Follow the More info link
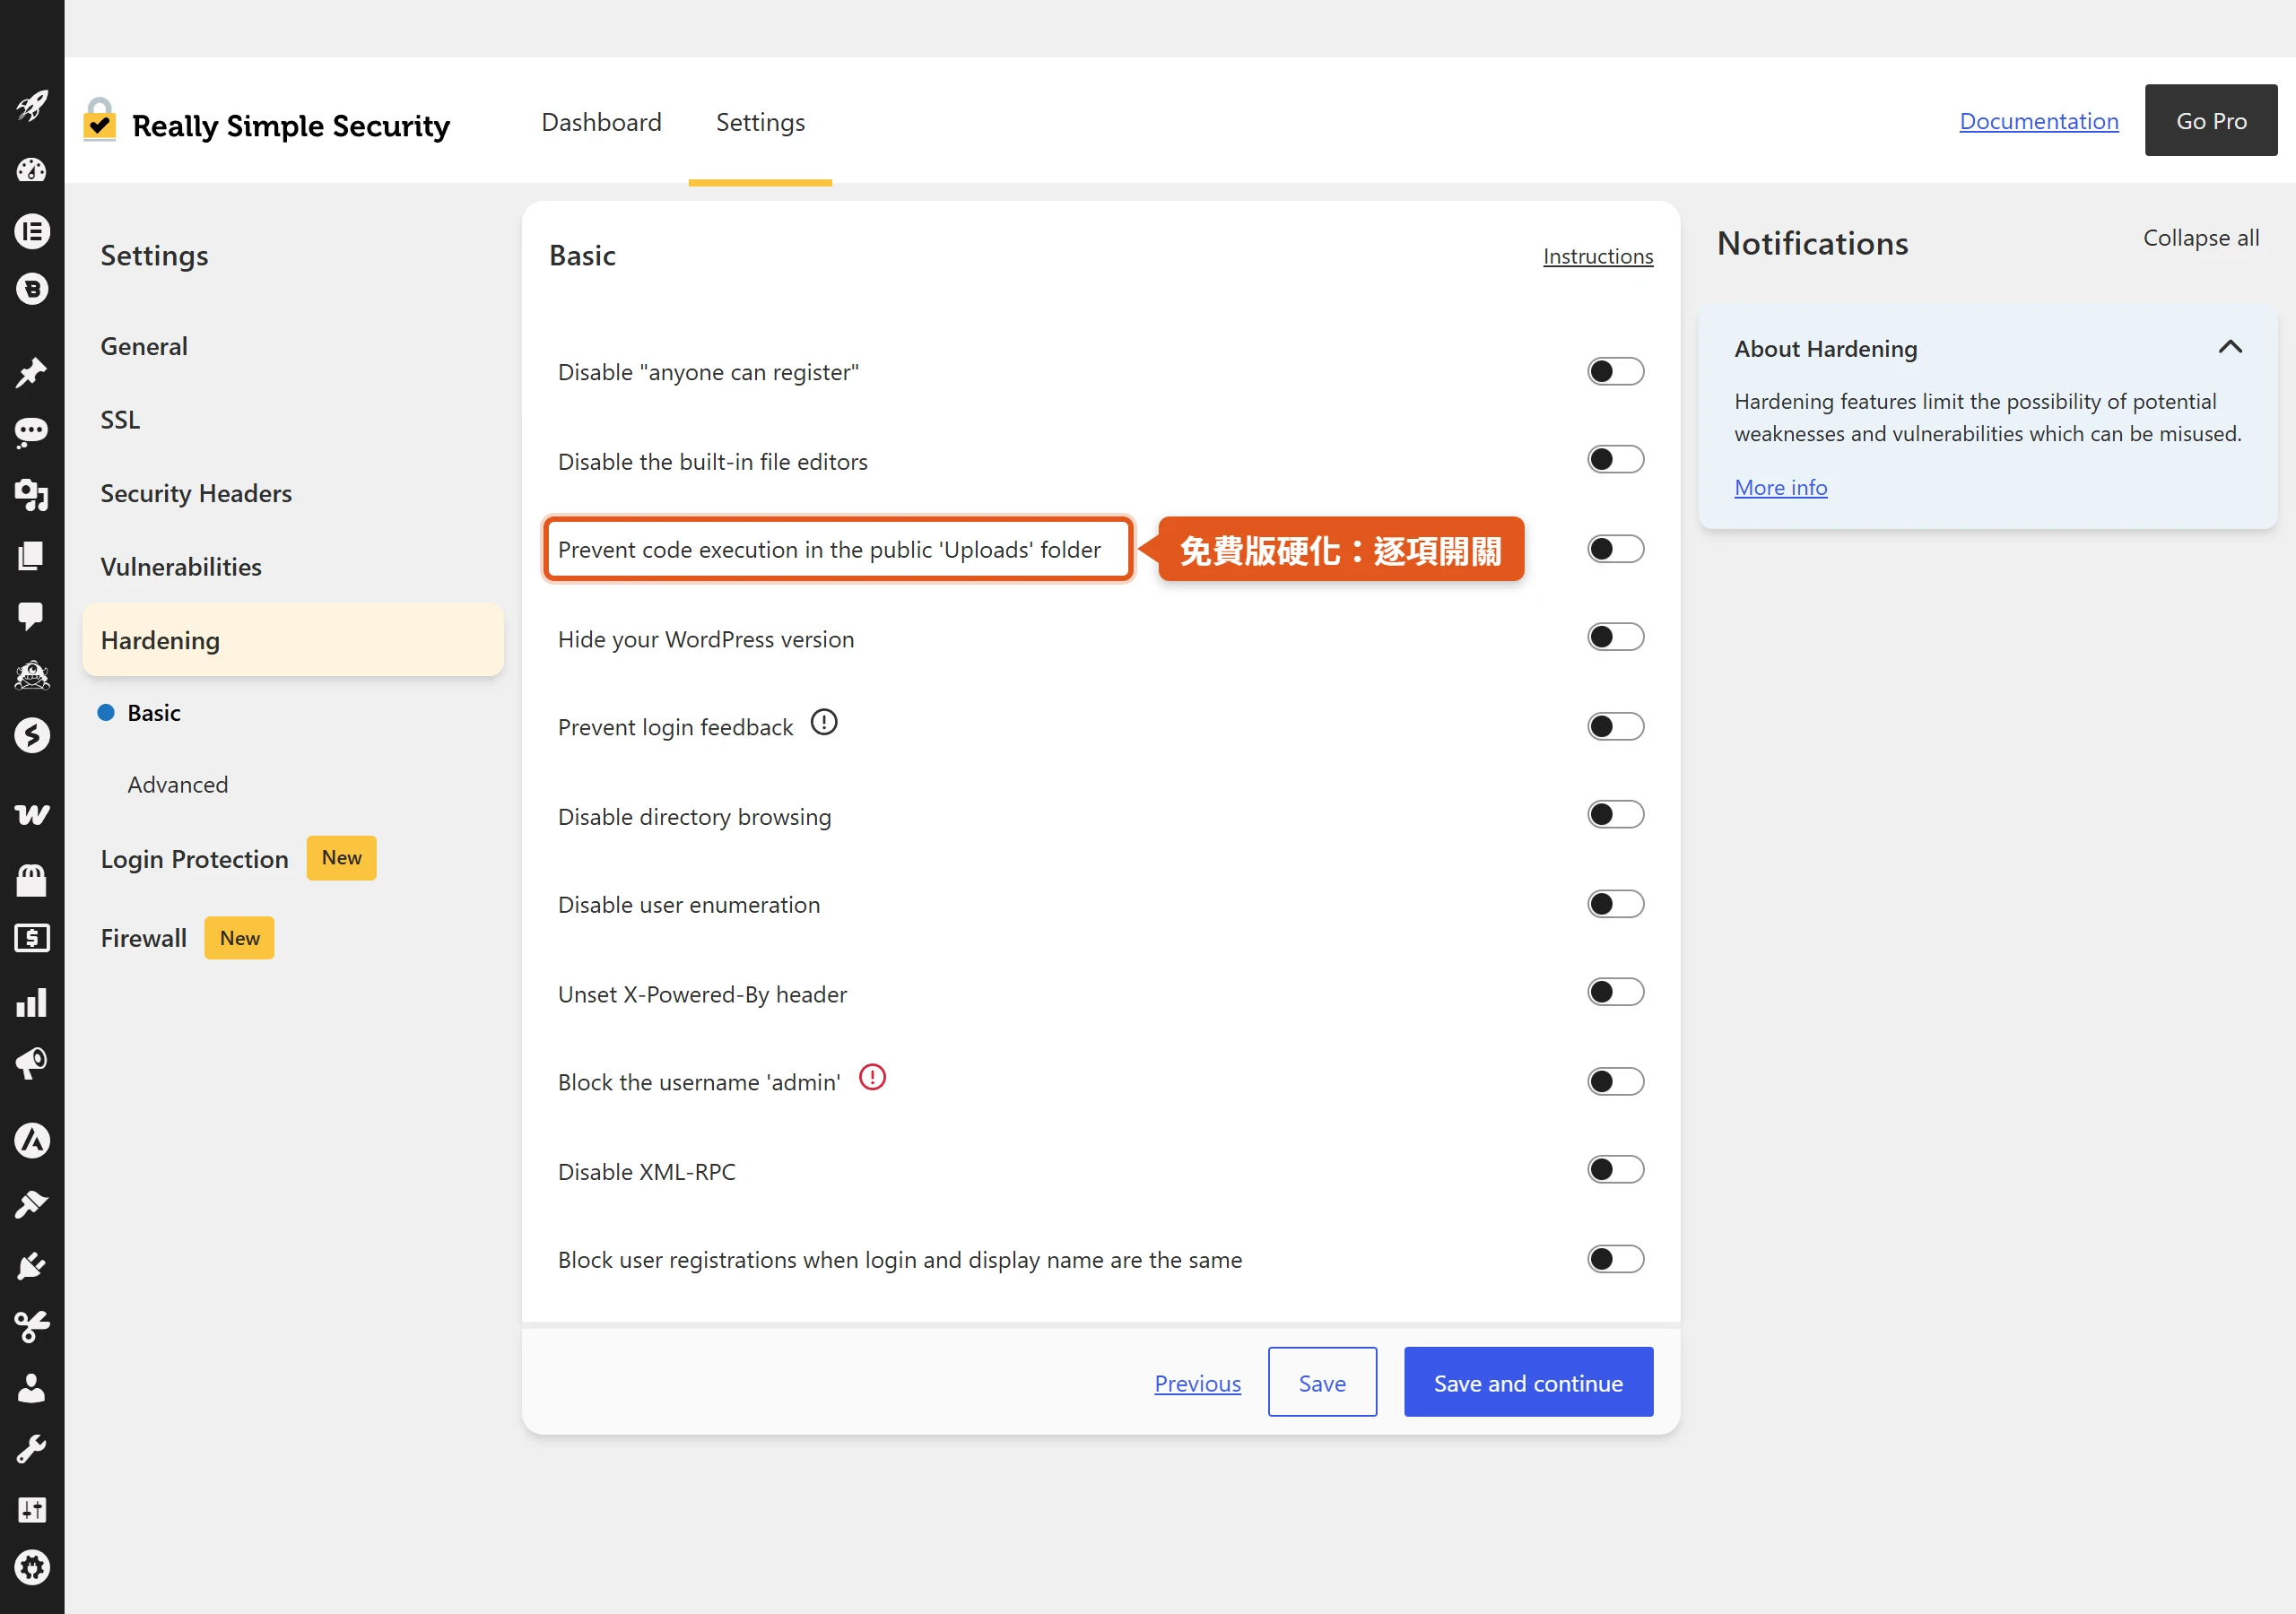This screenshot has width=2296, height=1614. (x=1781, y=487)
